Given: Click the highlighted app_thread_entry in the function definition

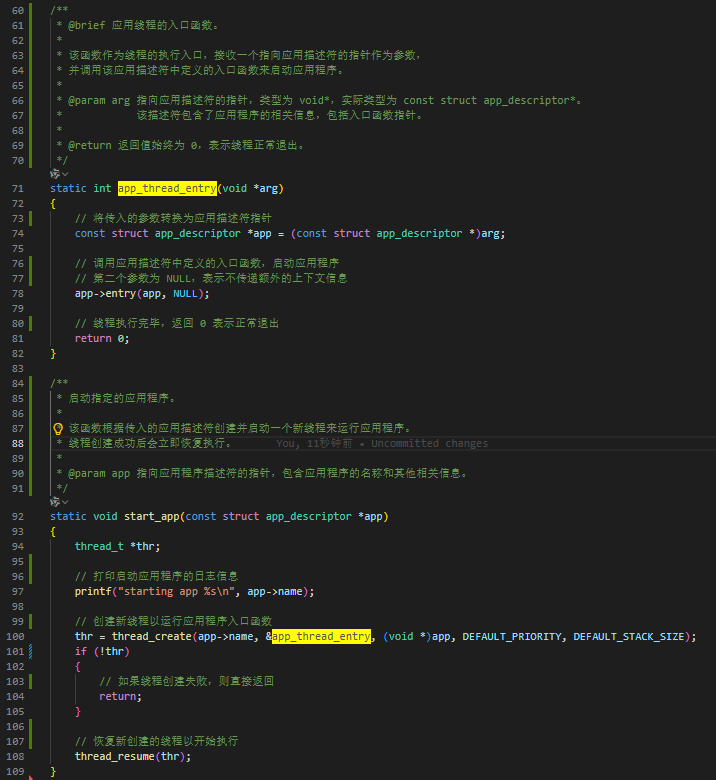Looking at the screenshot, I should (x=167, y=188).
